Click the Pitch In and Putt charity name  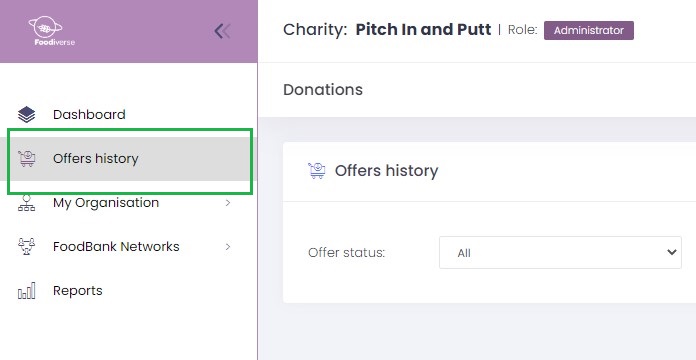(423, 30)
